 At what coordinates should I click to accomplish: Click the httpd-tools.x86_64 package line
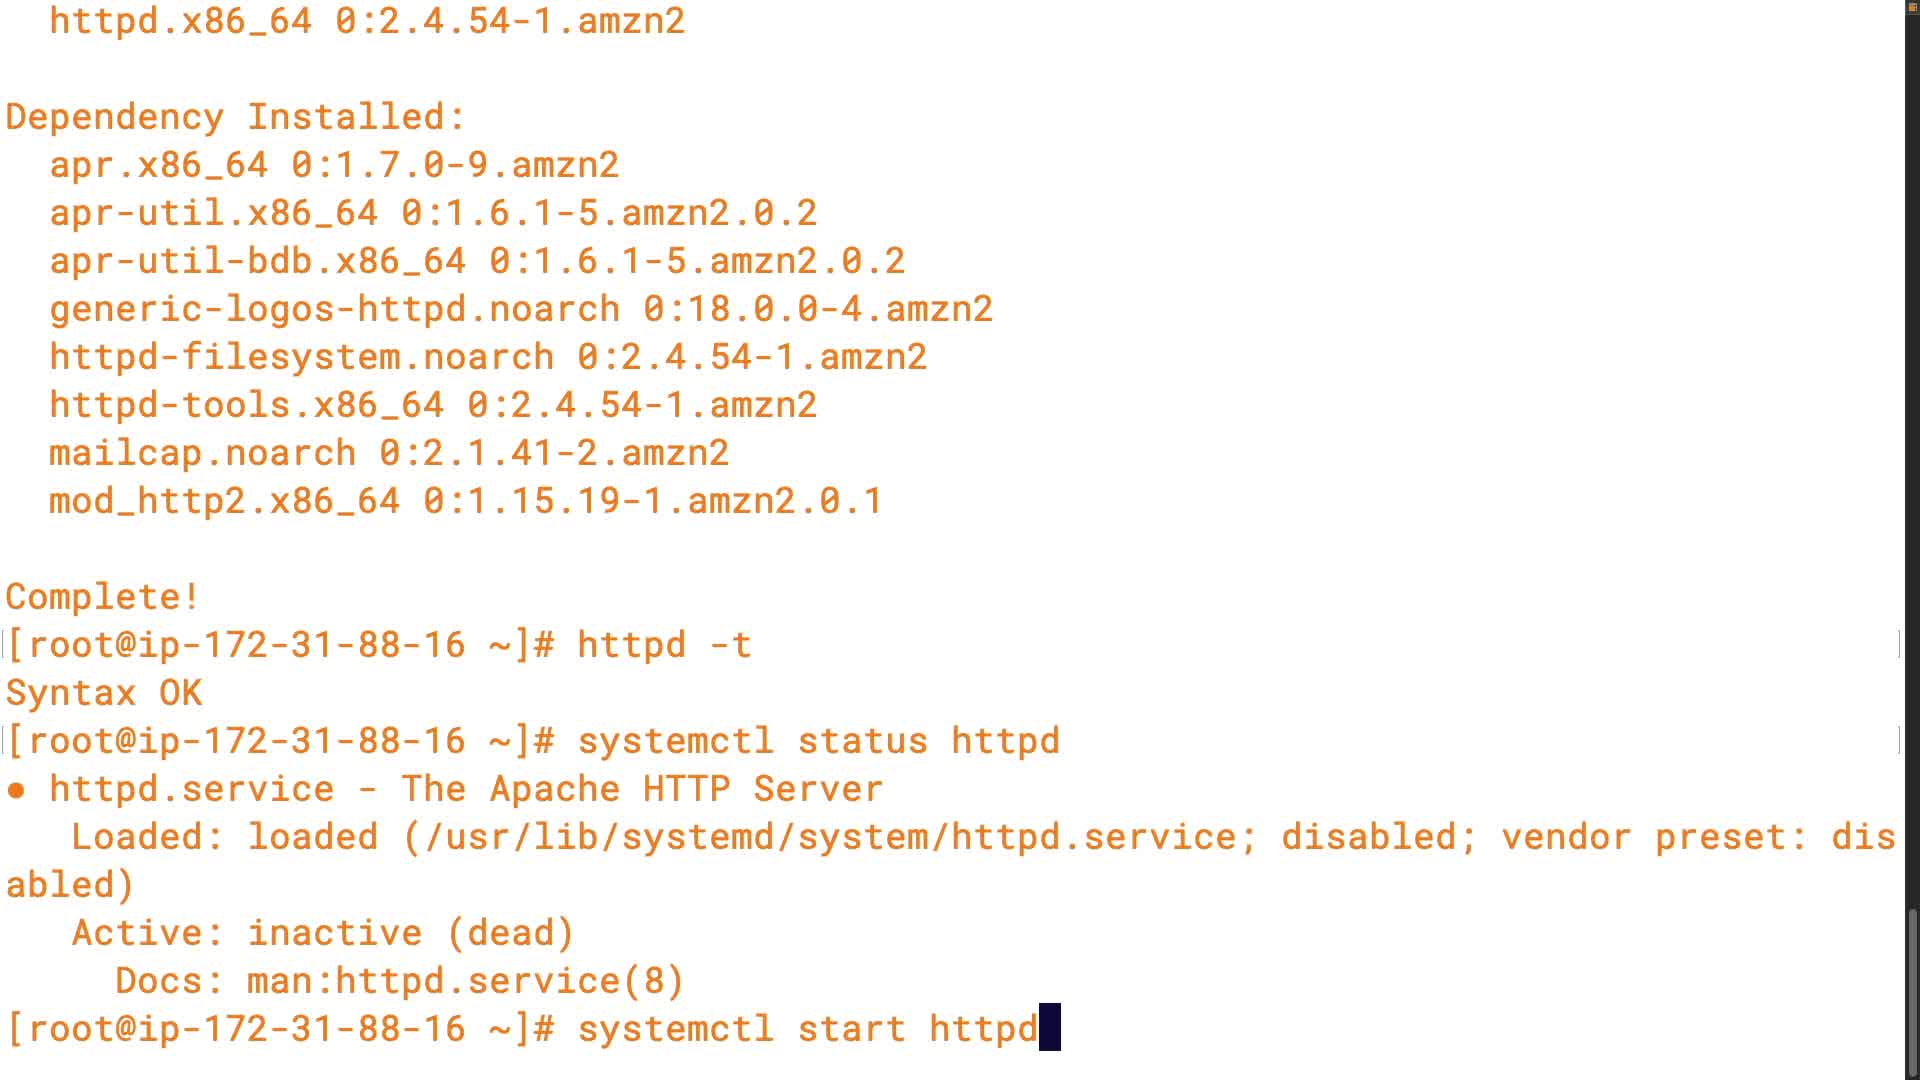[433, 405]
